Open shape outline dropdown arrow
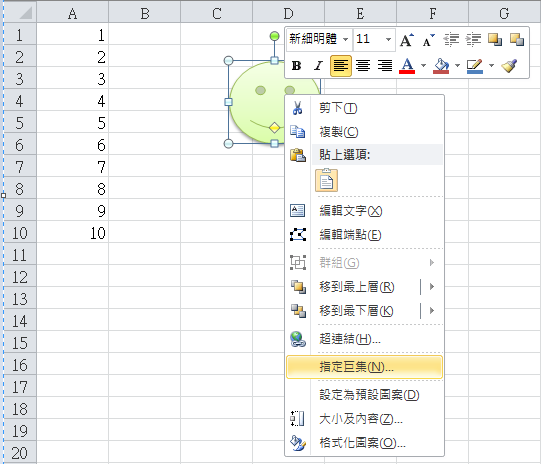 click(x=492, y=66)
